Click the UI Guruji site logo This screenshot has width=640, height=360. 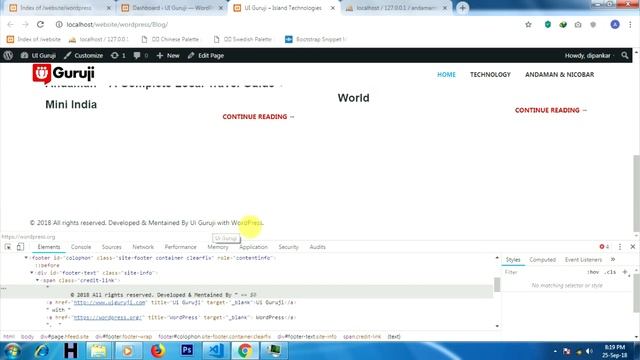[x=63, y=73]
